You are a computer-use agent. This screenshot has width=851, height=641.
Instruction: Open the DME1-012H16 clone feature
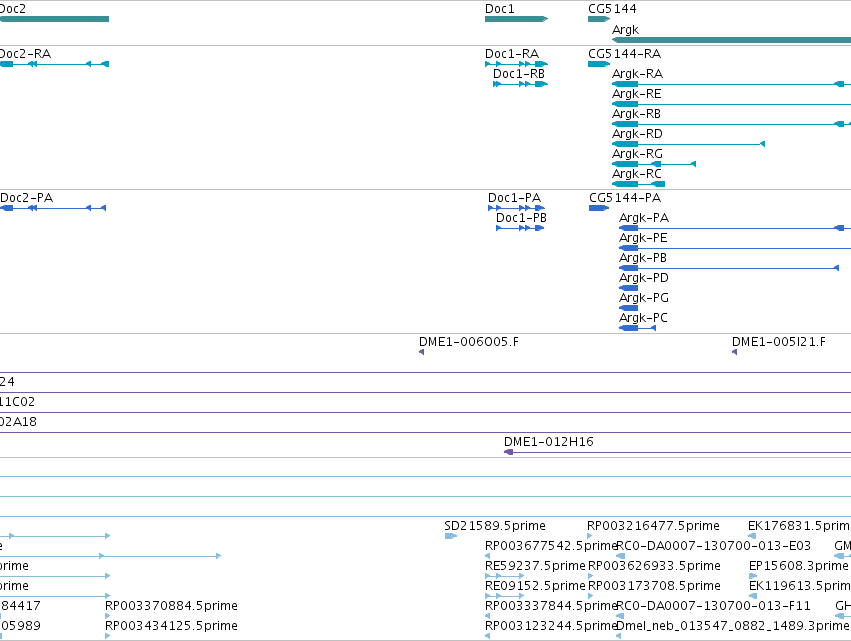click(677, 452)
